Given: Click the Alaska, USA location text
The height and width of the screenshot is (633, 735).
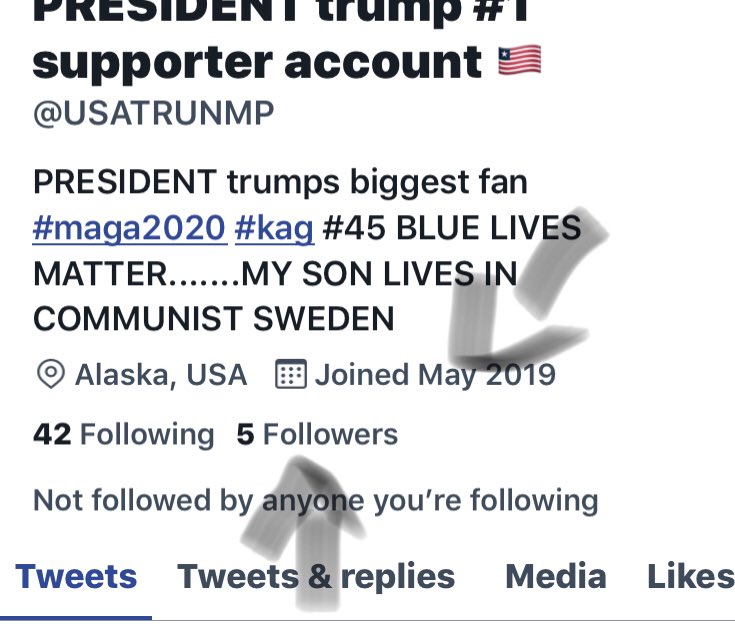Looking at the screenshot, I should pyautogui.click(x=161, y=375).
